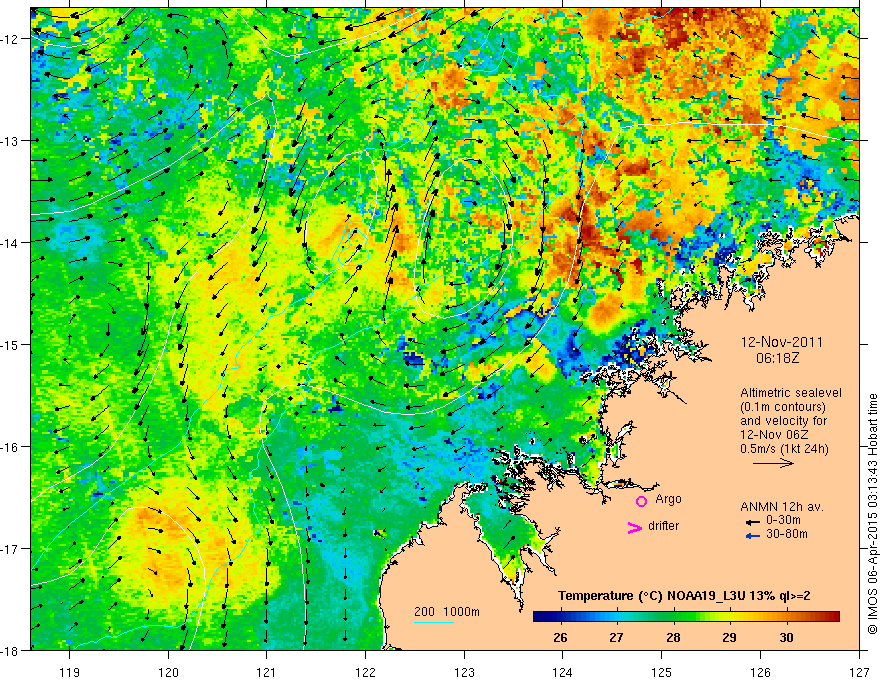Viewport: 880px width, 680px height.
Task: Click the temperature color bar legend
Action: [686, 617]
